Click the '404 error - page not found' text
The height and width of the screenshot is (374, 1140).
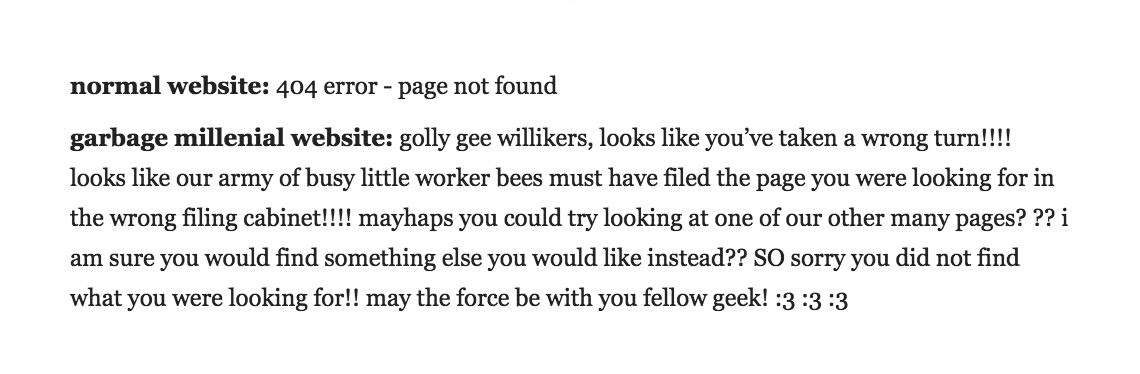(417, 87)
